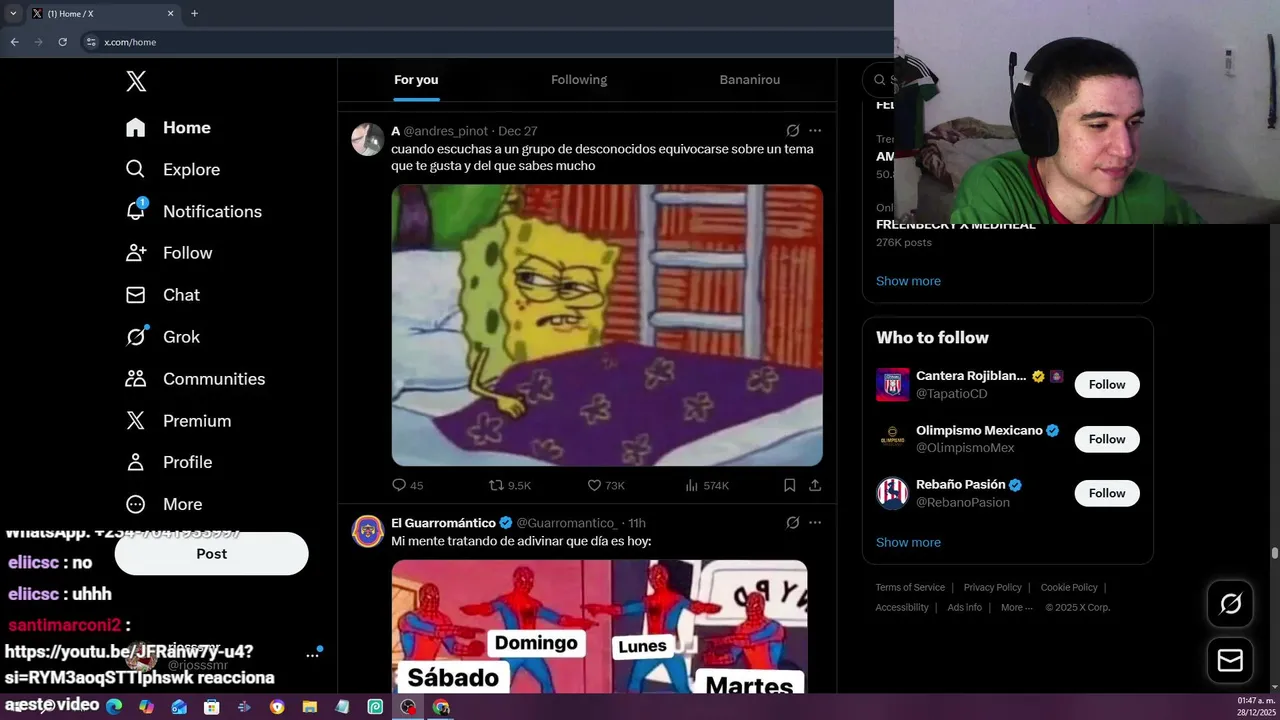This screenshot has width=1280, height=720.
Task: Open floating messages envelope button
Action: (x=1230, y=660)
